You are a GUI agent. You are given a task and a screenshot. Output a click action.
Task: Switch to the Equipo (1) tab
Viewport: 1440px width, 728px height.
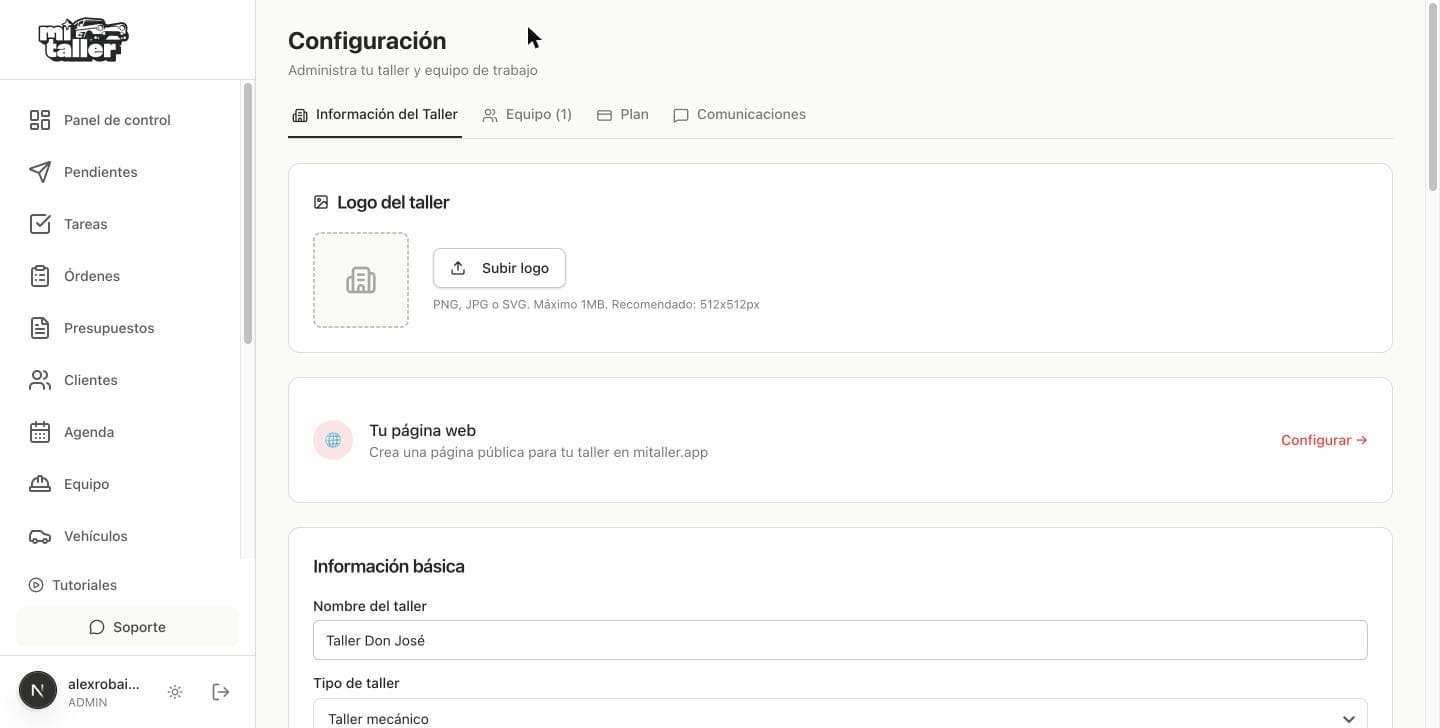[527, 115]
